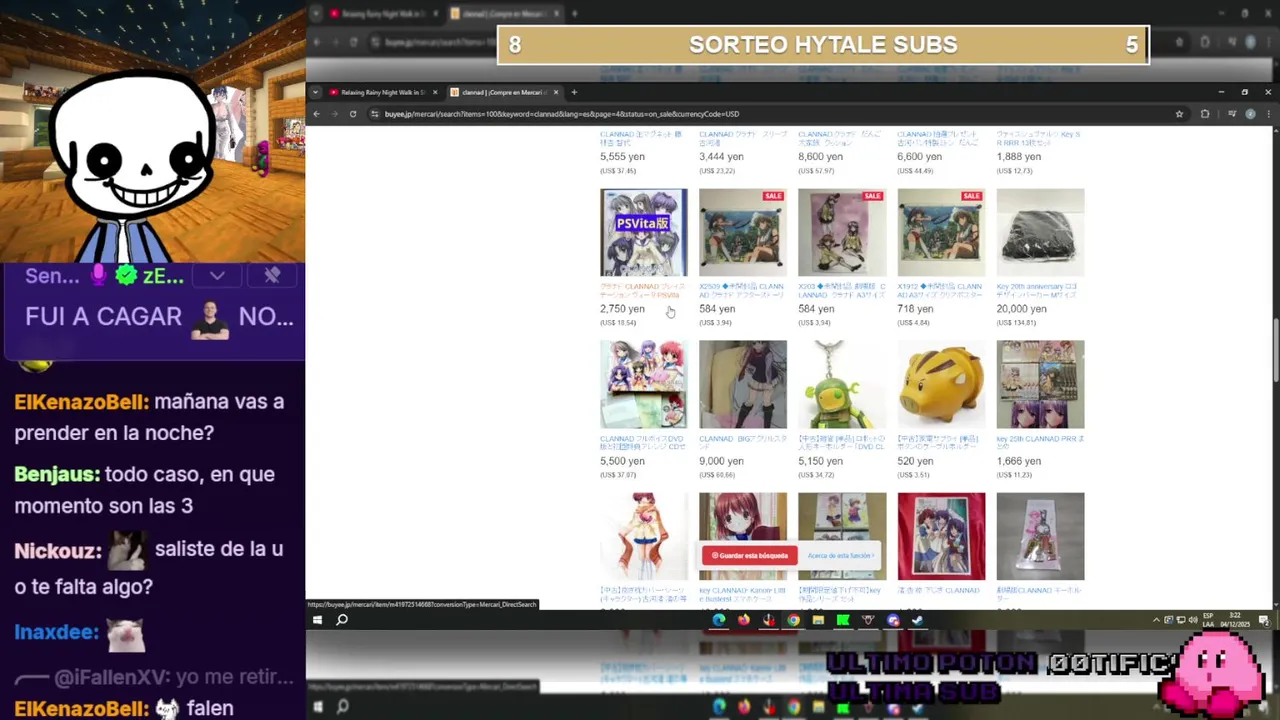Open the 718 yen SALE item thumbnail
Image resolution: width=1280 pixels, height=720 pixels.
(941, 232)
